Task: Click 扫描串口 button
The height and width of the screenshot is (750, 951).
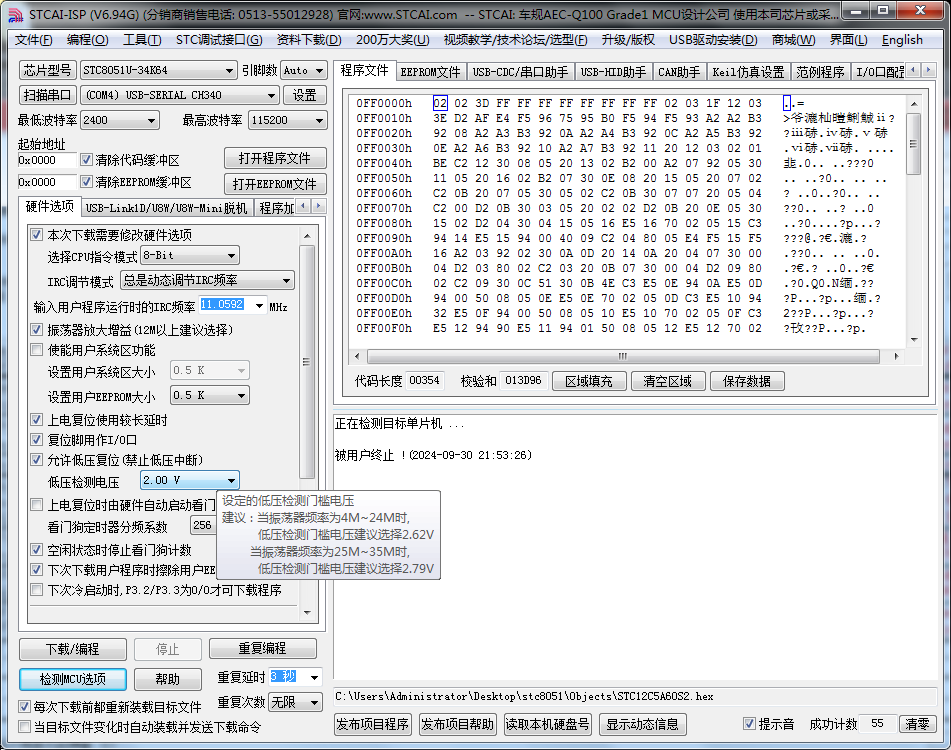Action: 47,95
